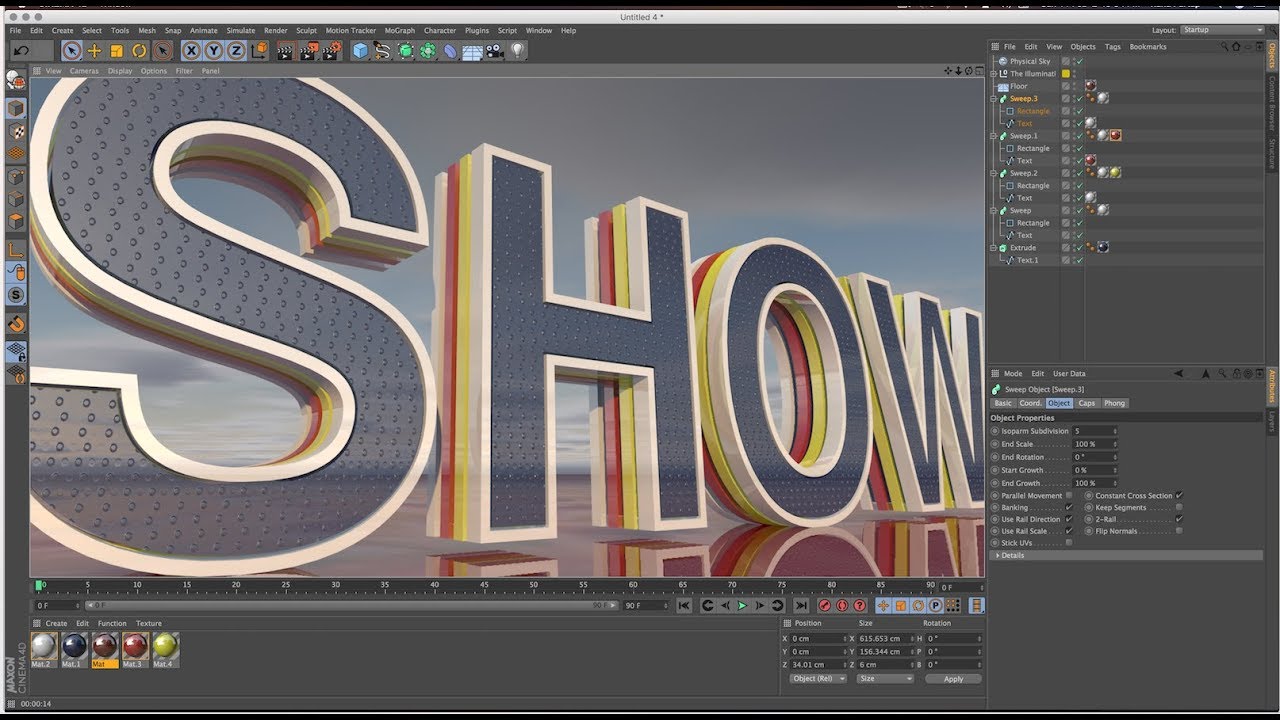Select the Rotate tool in top toolbar

point(139,51)
